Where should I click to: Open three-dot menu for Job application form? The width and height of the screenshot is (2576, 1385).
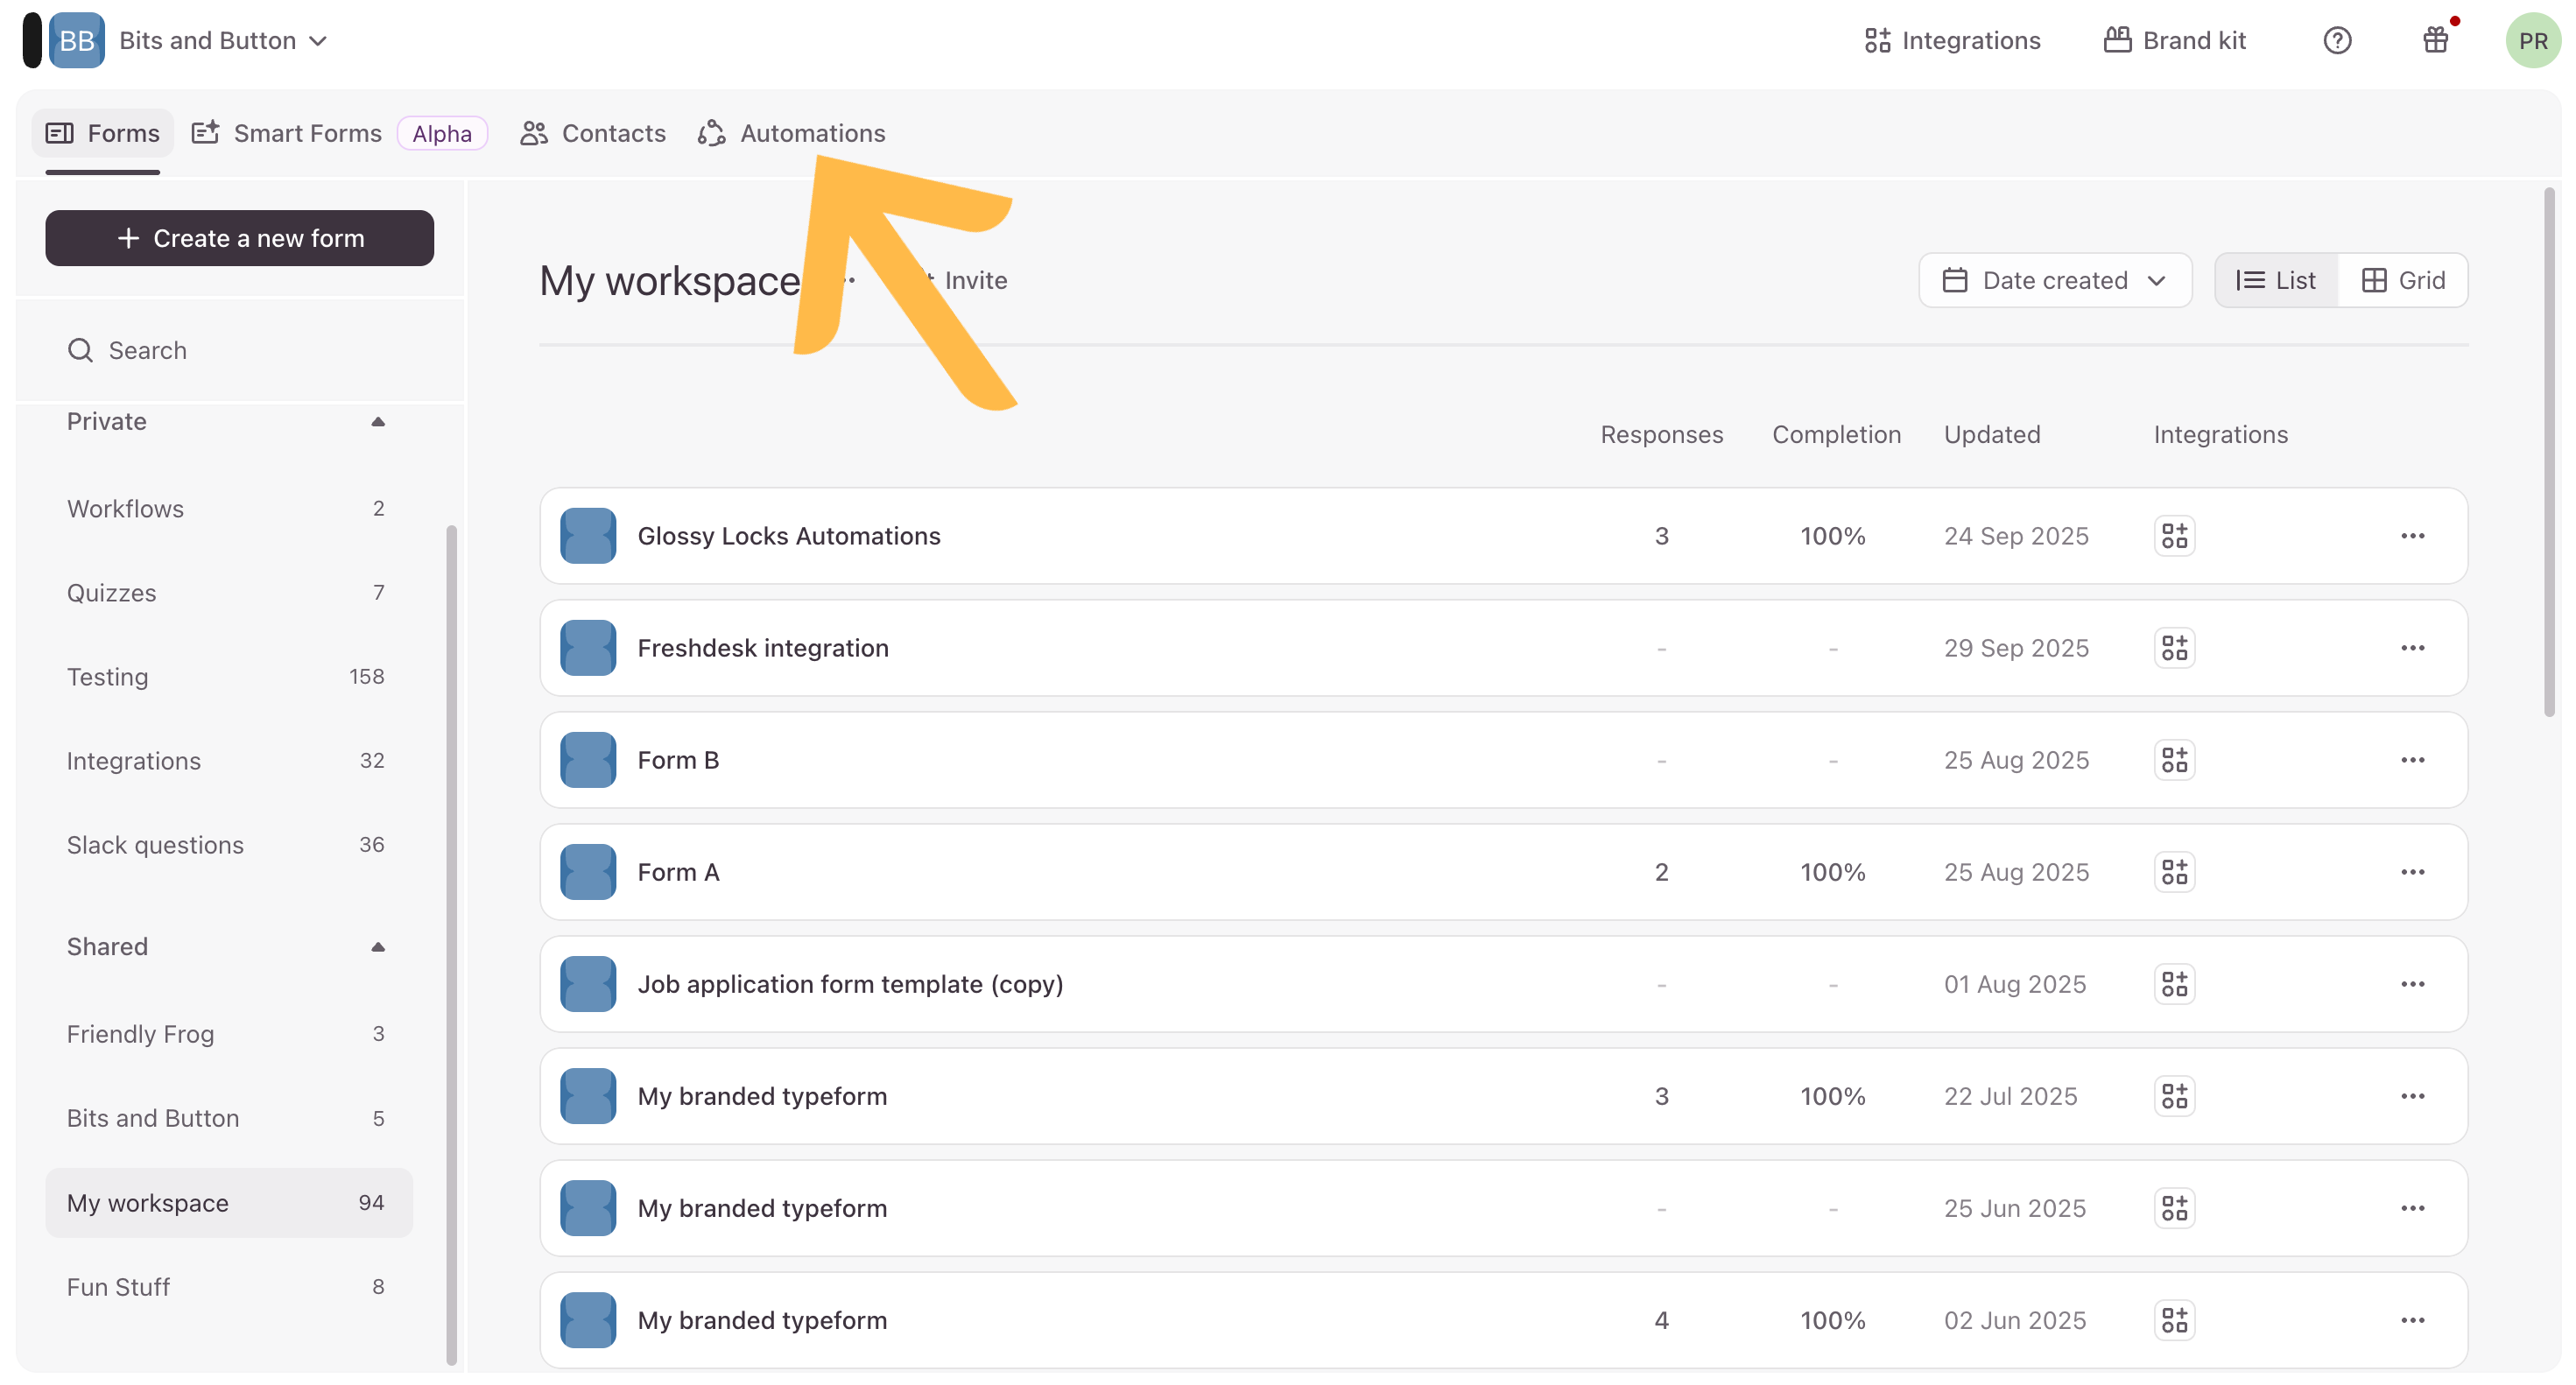2412,984
